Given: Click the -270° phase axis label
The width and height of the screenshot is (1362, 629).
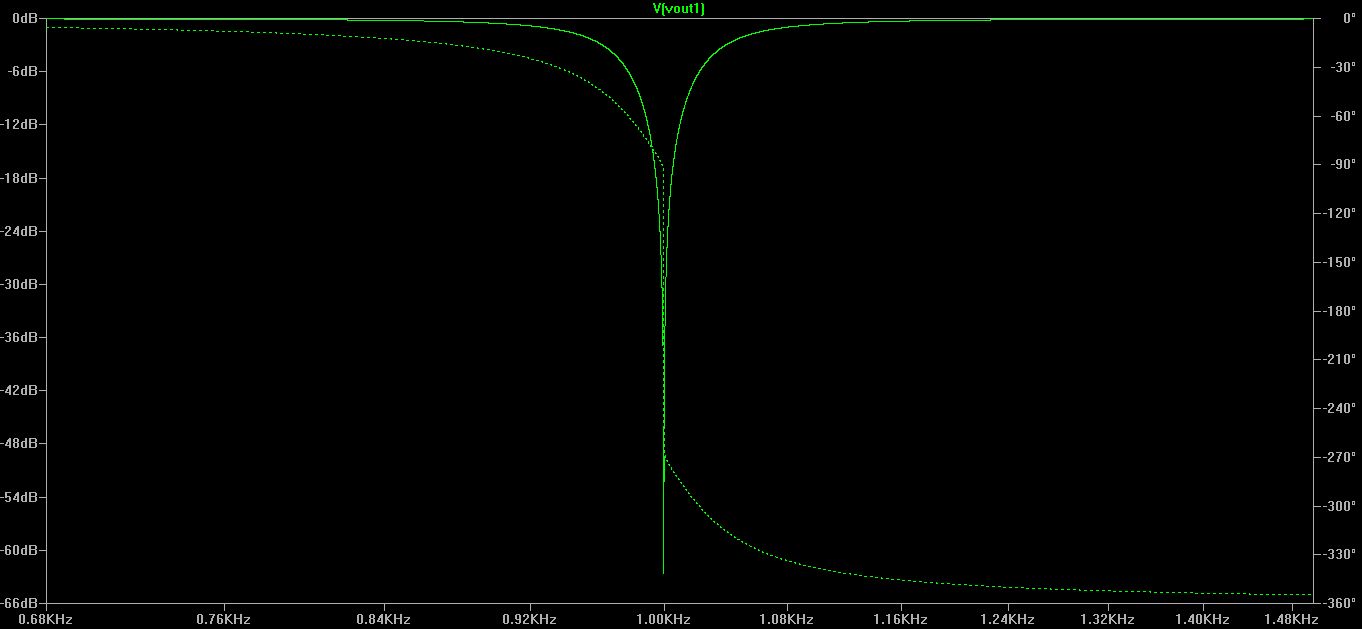Looking at the screenshot, I should pos(1340,457).
